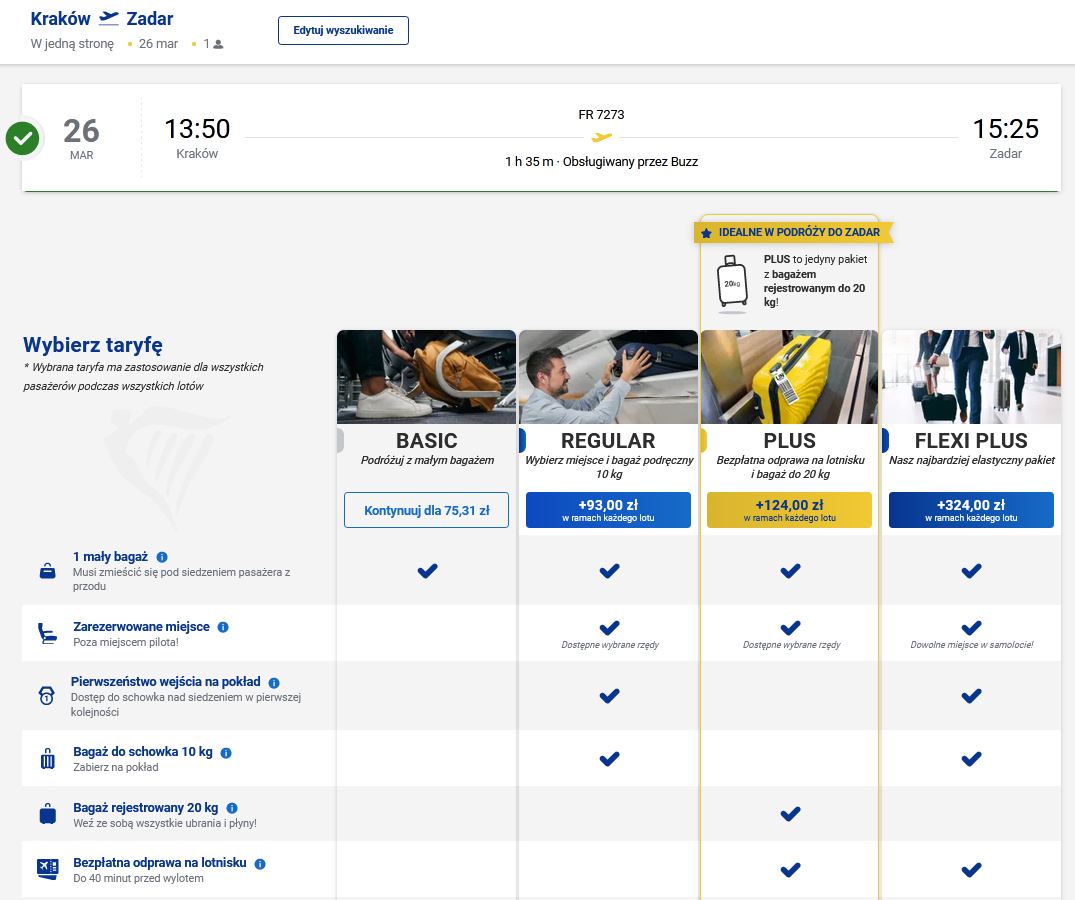Click the PLUS fare yellow suitcase image

789,377
